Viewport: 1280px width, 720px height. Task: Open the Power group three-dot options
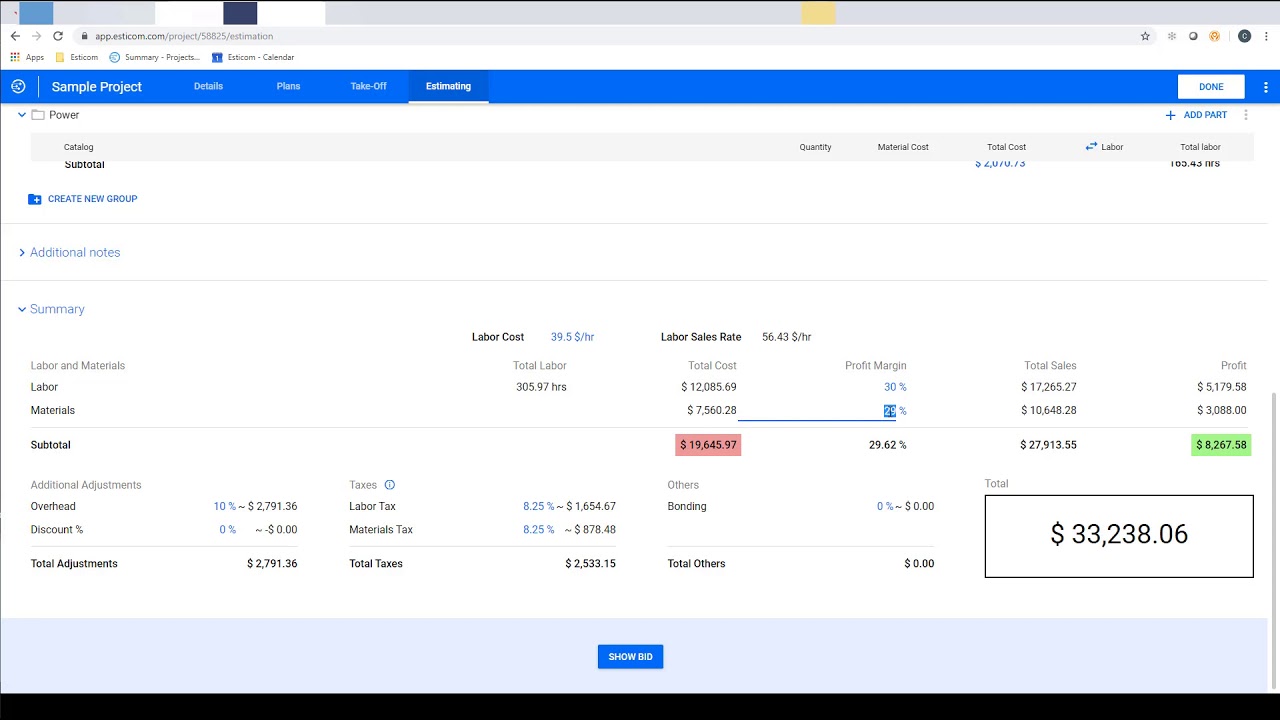tap(1246, 115)
